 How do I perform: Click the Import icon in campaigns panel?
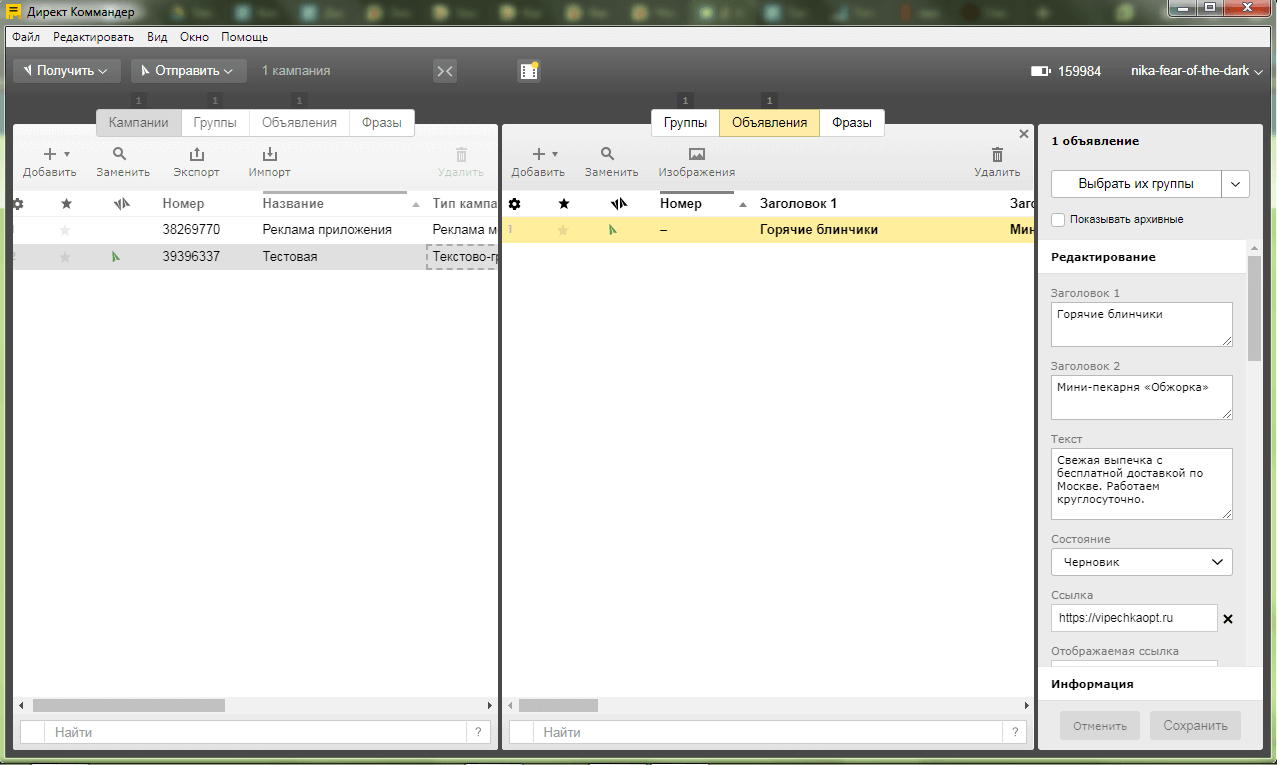click(269, 154)
